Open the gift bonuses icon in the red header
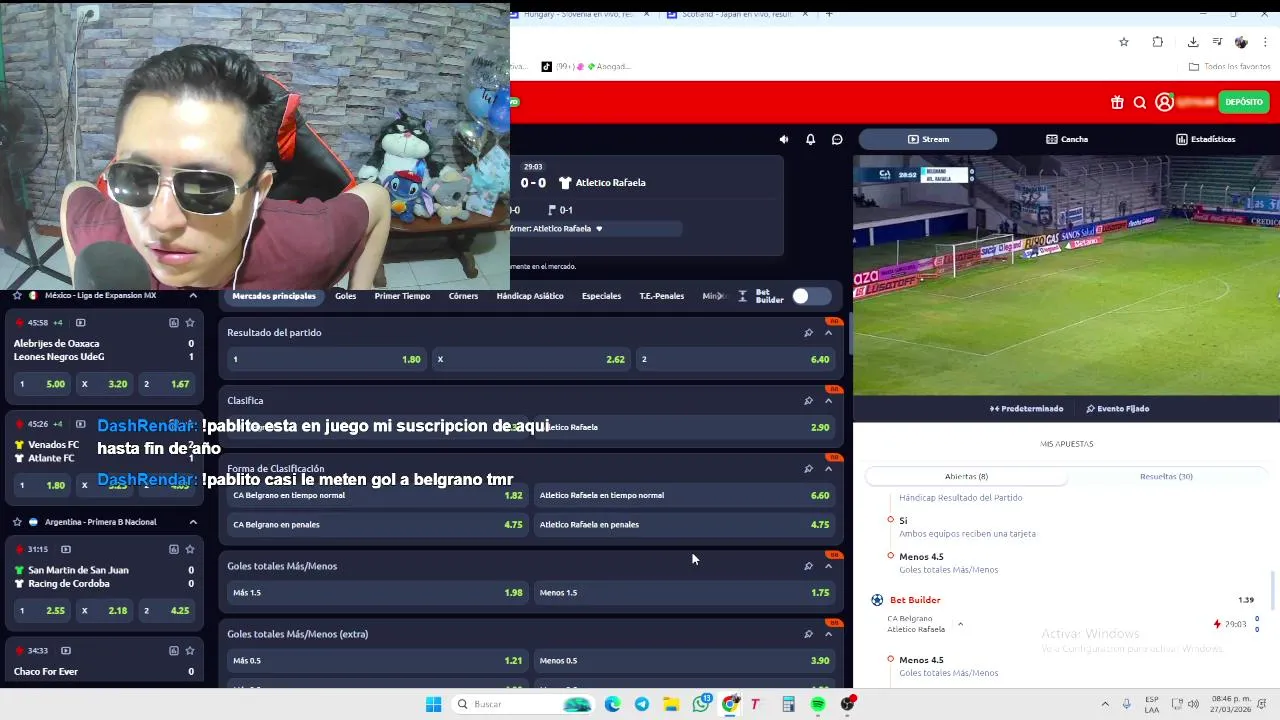 (x=1117, y=102)
